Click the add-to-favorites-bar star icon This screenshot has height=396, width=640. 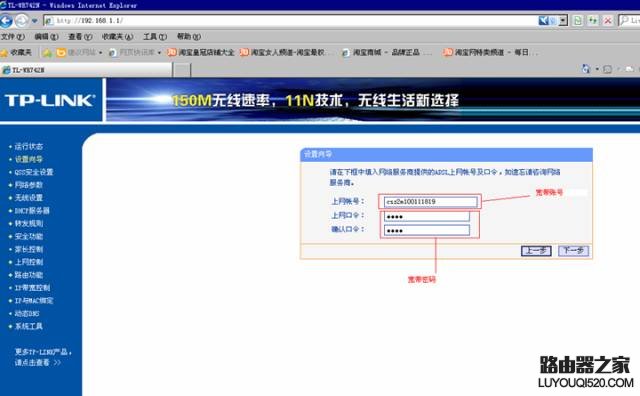point(47,53)
